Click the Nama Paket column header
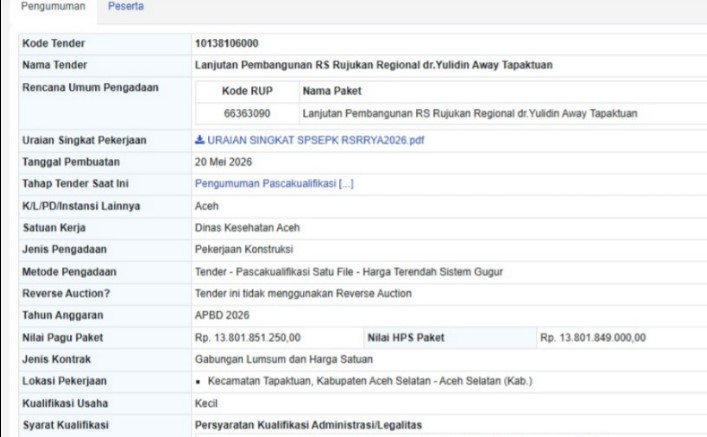The image size is (707, 437). 332,91
